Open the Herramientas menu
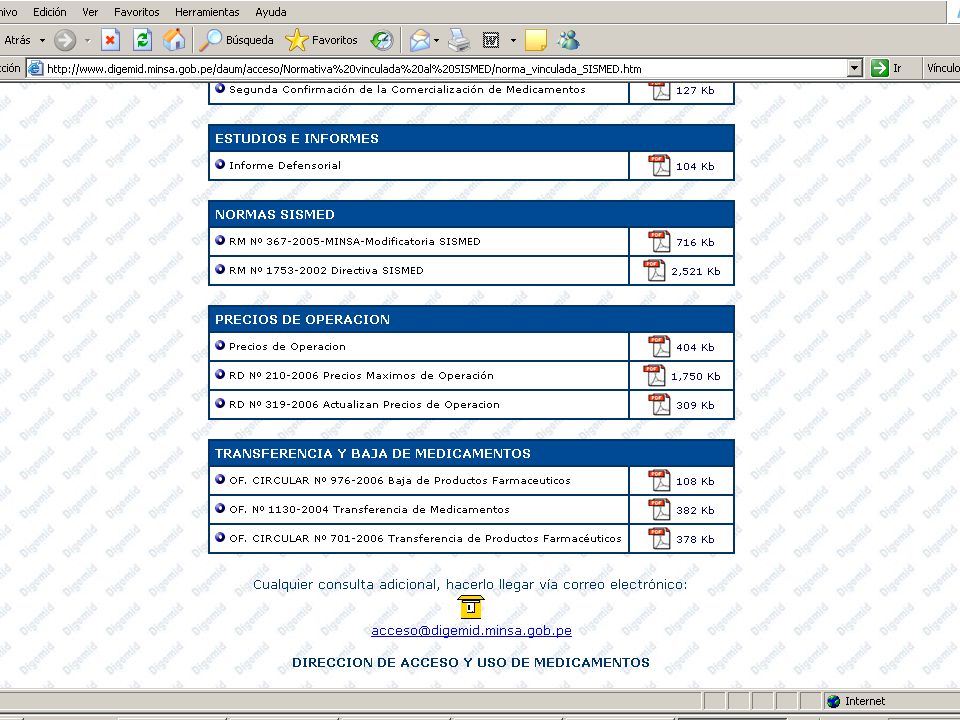960x720 pixels. [x=207, y=12]
